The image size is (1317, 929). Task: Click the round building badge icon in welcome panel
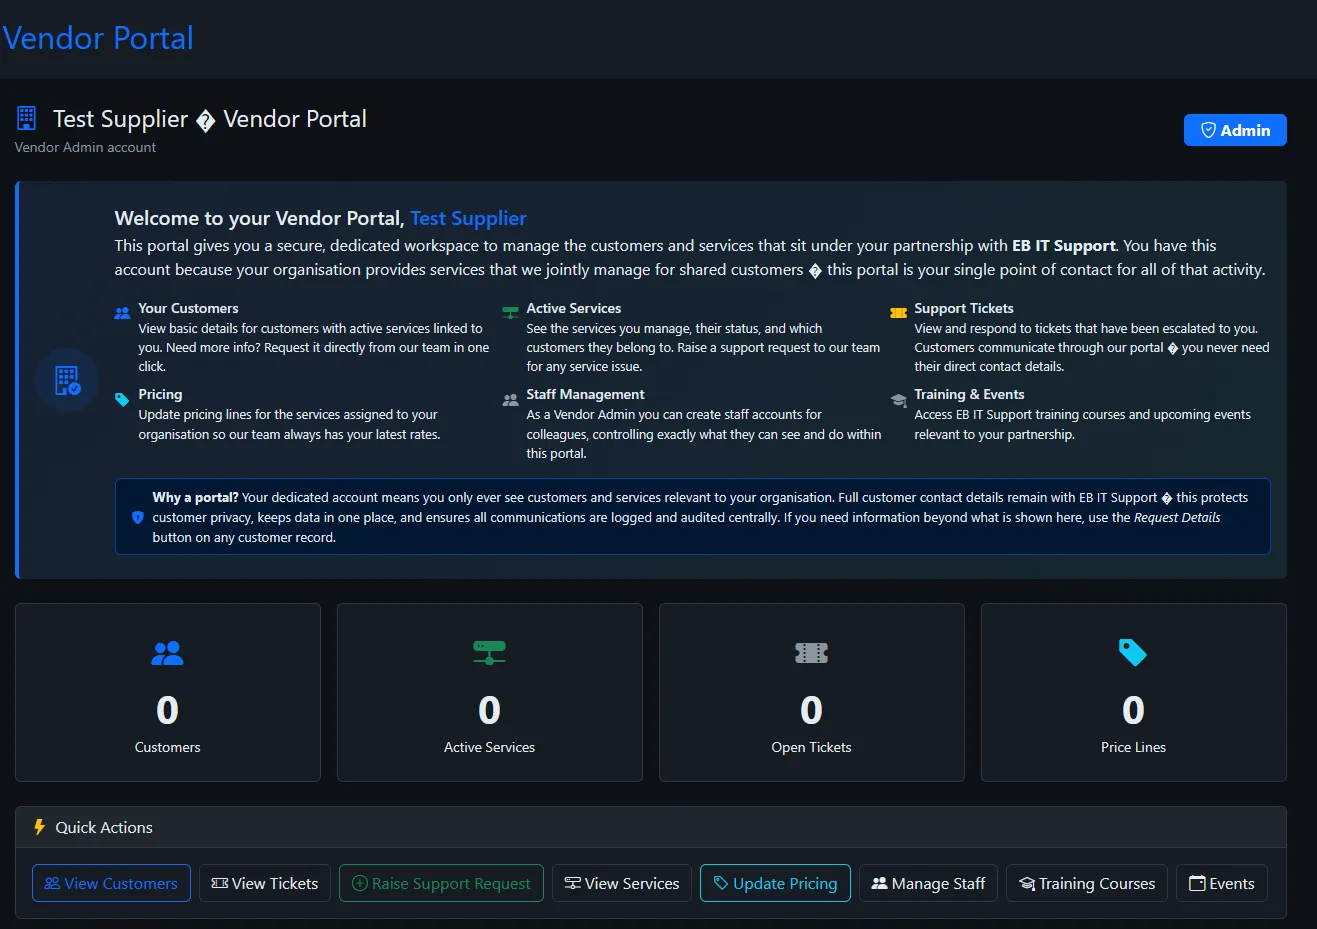tap(67, 380)
